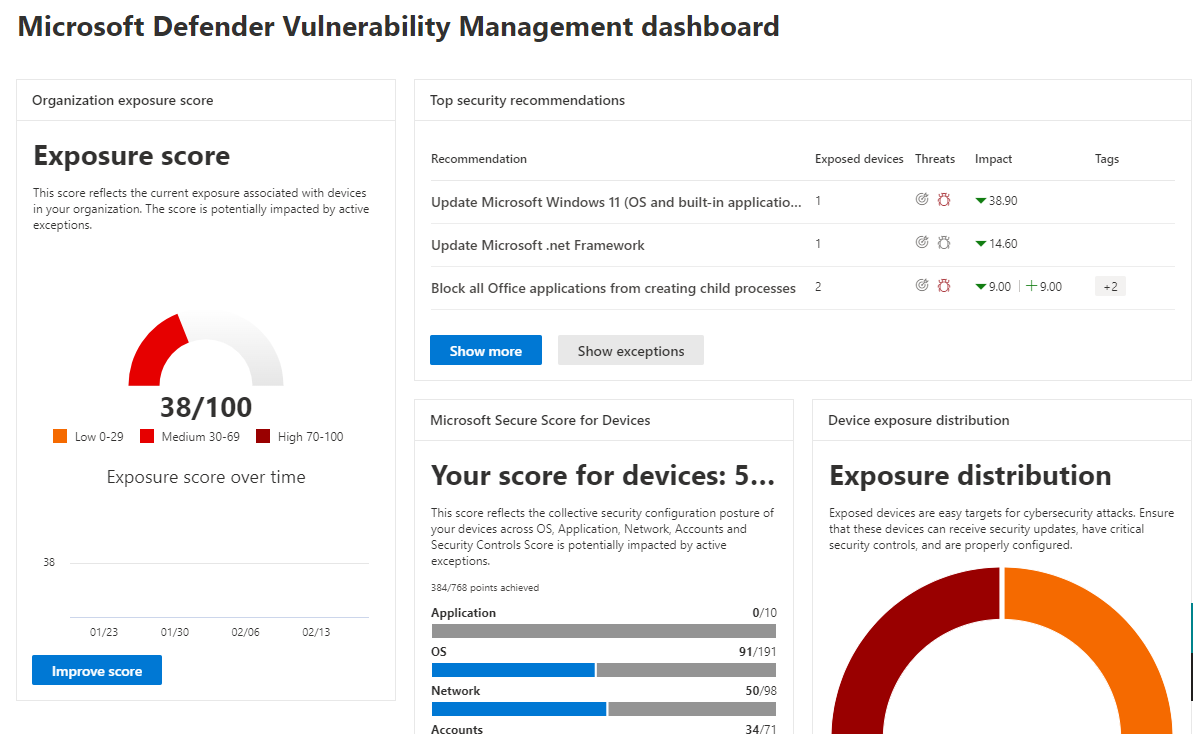Click threat insights target icon for Windows 11 row

922,200
